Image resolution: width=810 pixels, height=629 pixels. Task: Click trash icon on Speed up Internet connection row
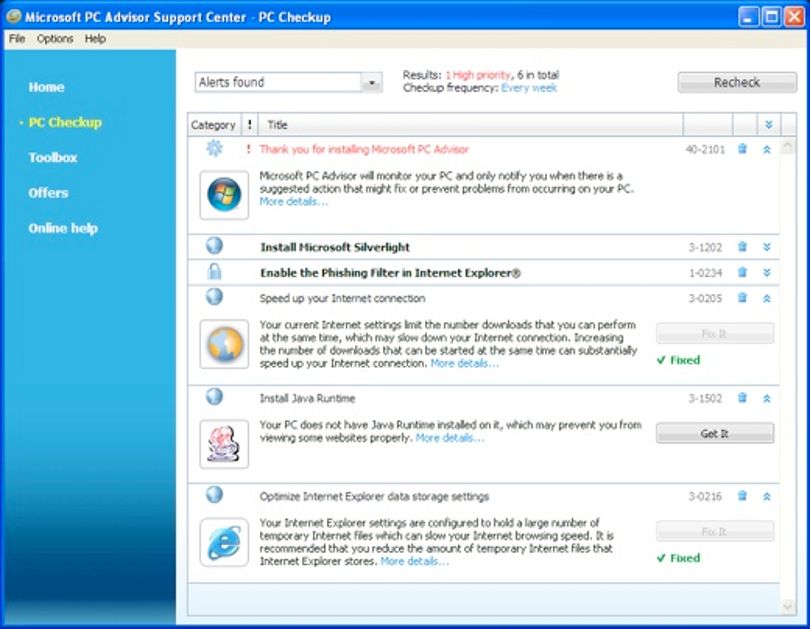tap(742, 297)
